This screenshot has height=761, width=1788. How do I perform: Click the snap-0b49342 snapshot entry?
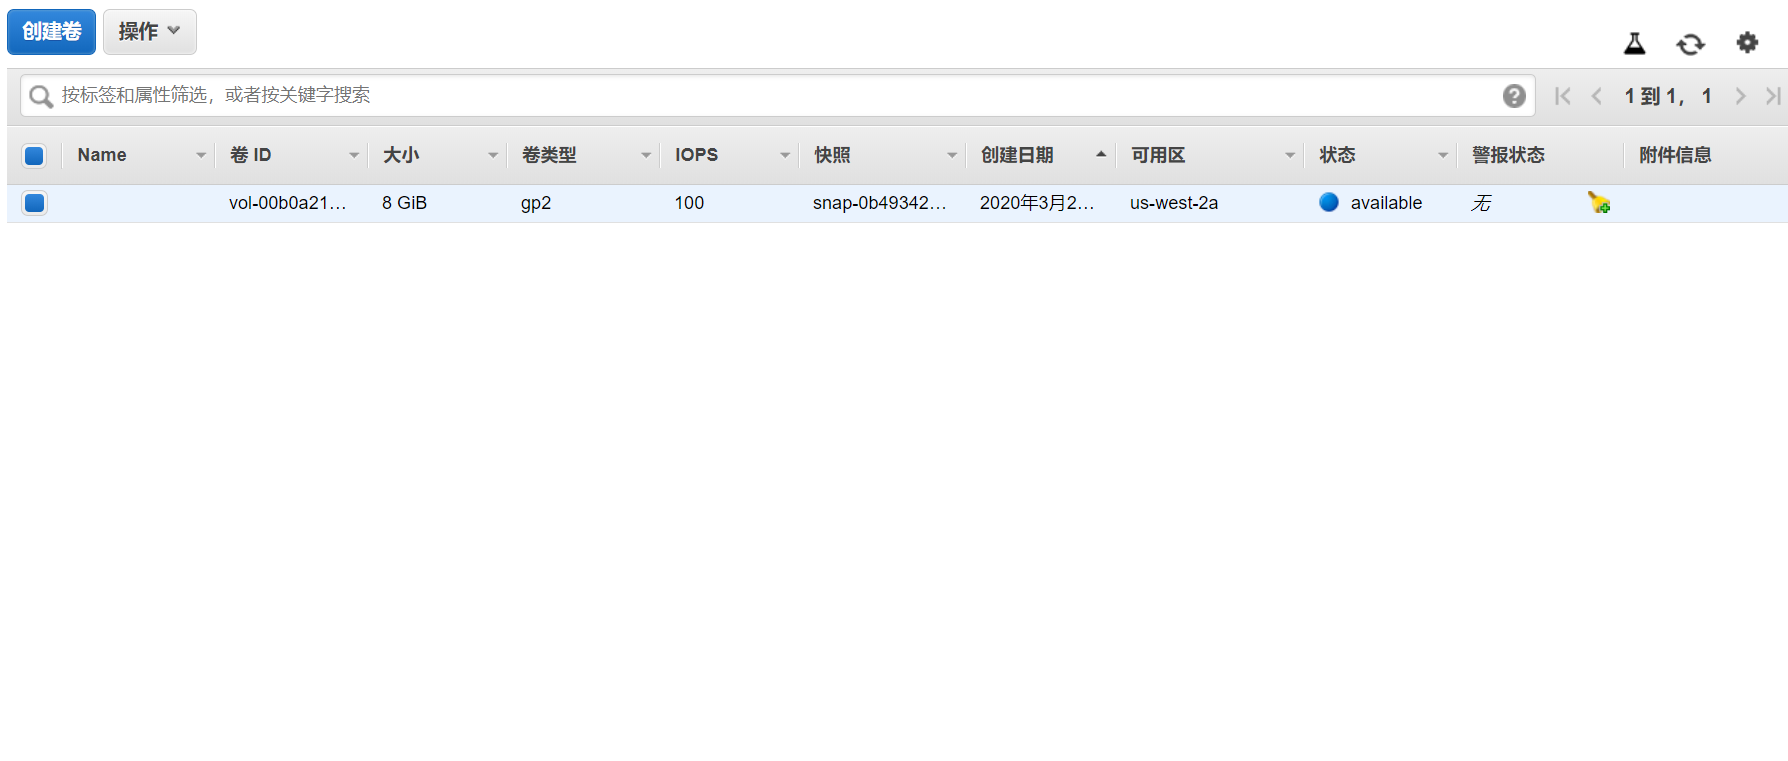pyautogui.click(x=879, y=203)
